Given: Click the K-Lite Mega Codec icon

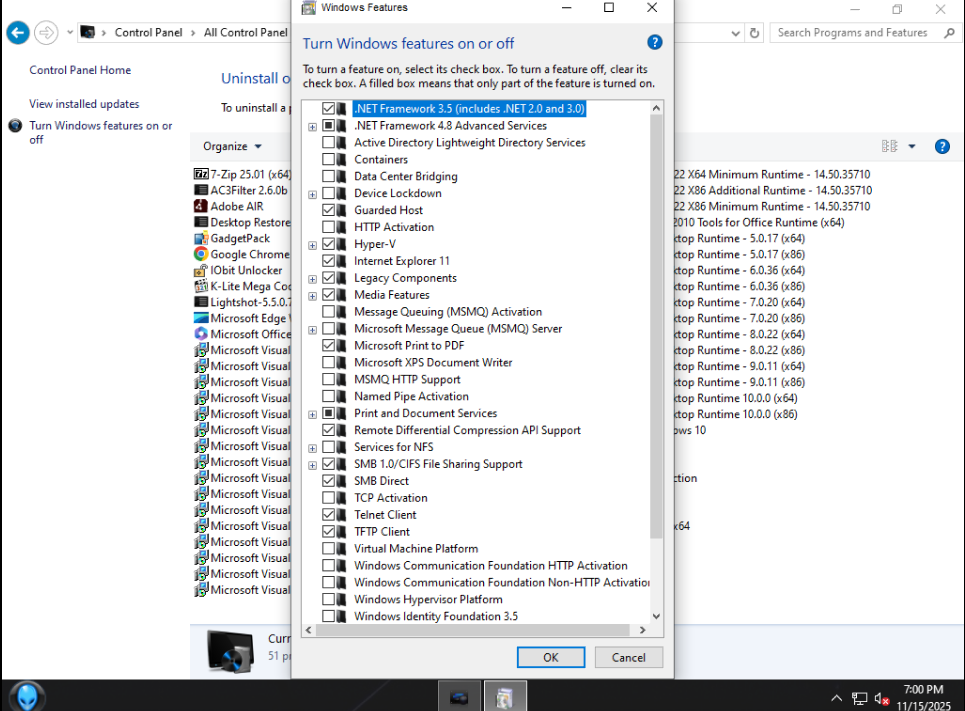Looking at the screenshot, I should pos(201,286).
